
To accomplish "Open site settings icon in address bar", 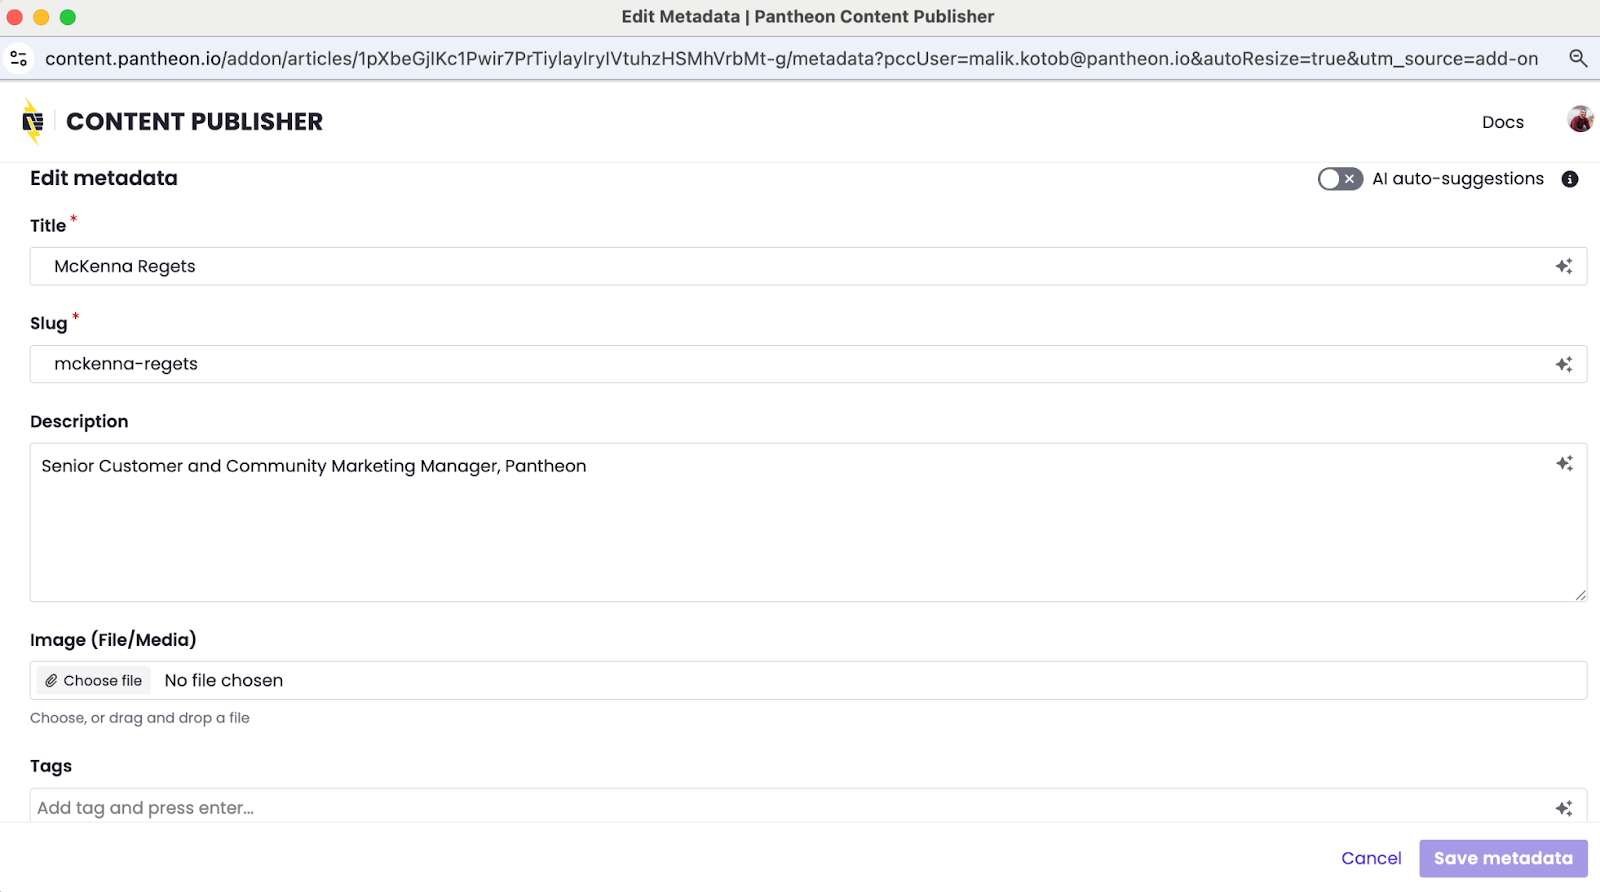I will click(19, 59).
